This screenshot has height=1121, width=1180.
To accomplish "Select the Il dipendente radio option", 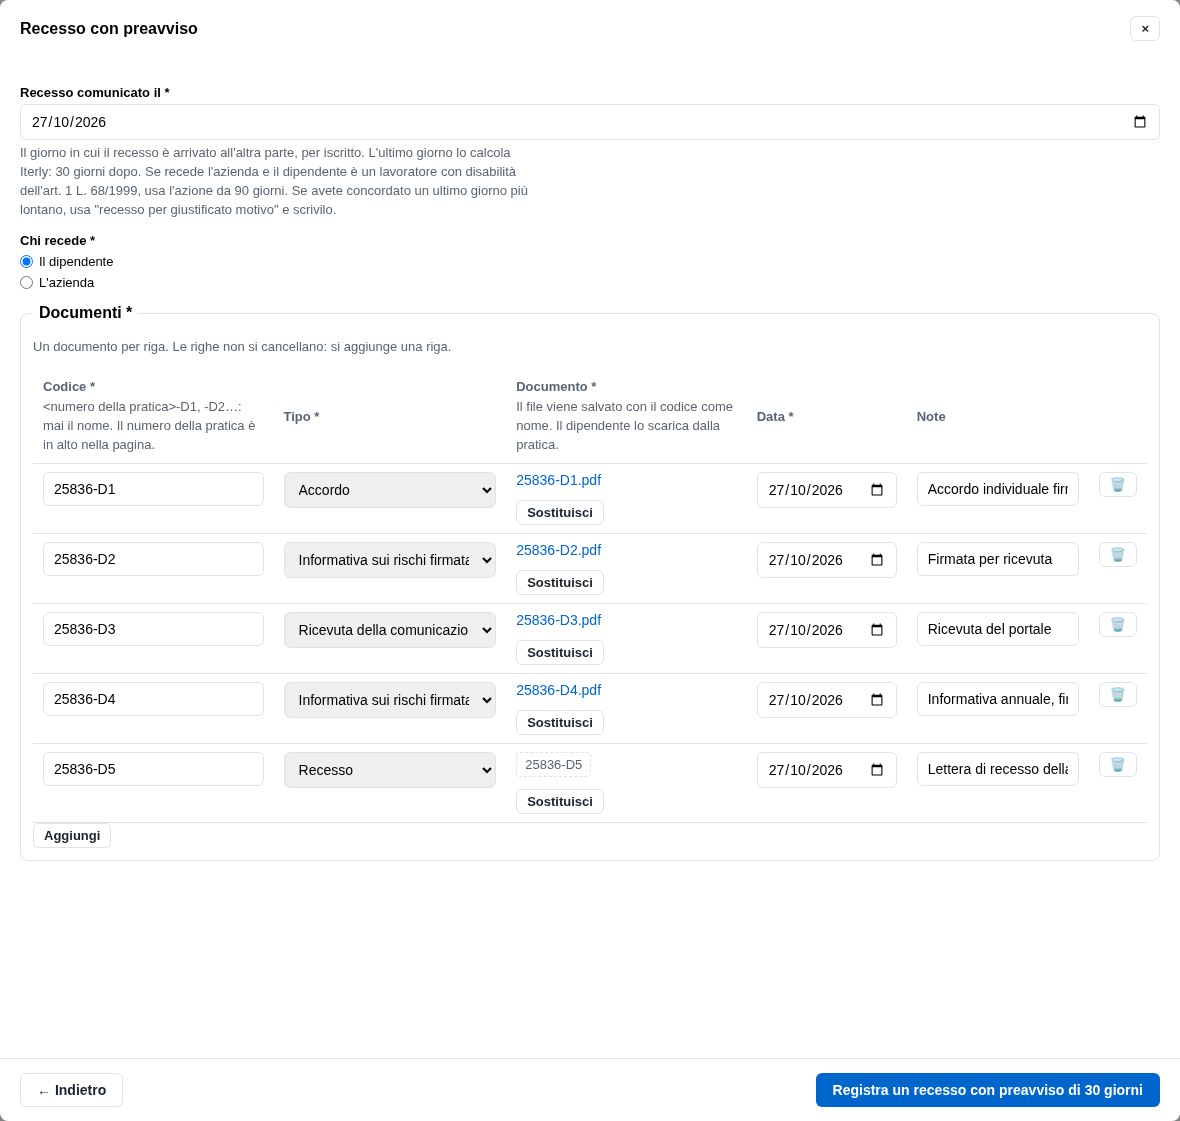I will [26, 262].
